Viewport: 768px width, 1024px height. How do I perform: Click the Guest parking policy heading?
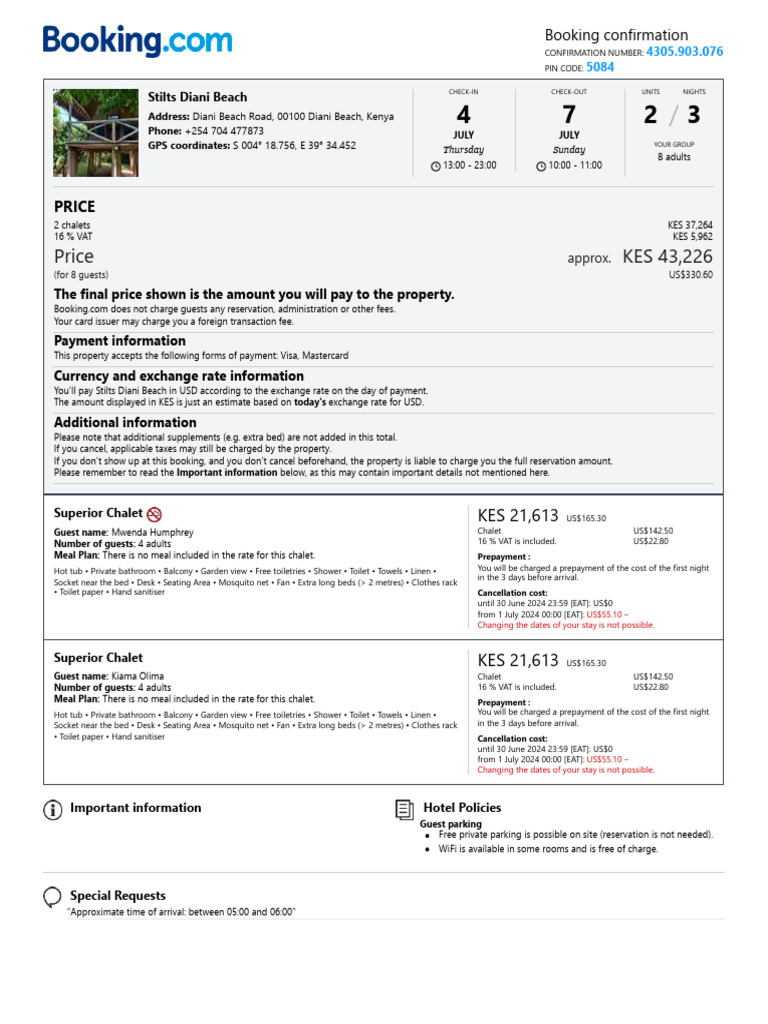point(450,824)
